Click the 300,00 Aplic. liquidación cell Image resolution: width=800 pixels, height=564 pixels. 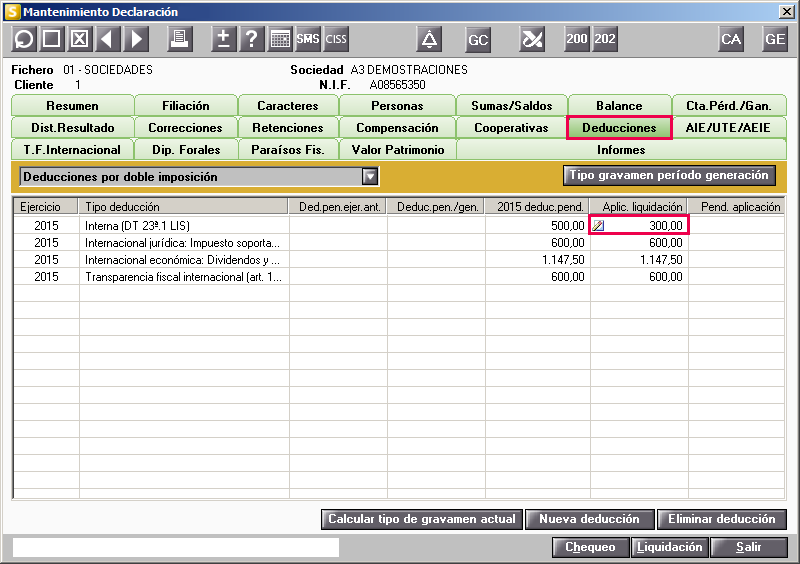coord(639,225)
